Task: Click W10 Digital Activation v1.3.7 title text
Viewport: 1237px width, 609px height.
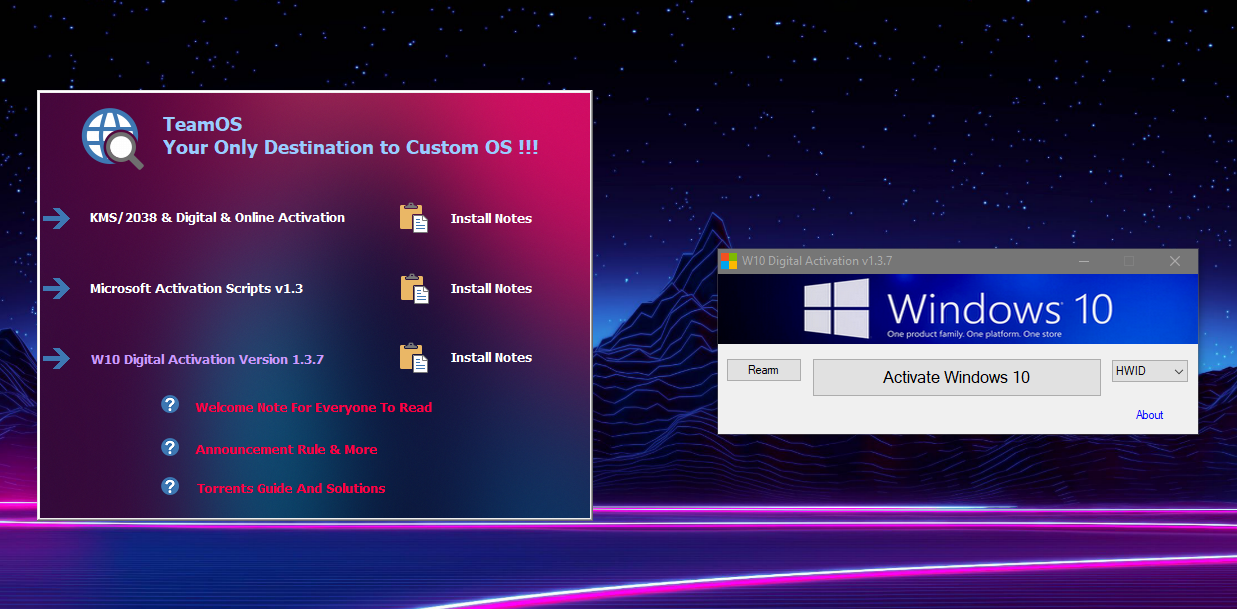Action: pos(817,261)
